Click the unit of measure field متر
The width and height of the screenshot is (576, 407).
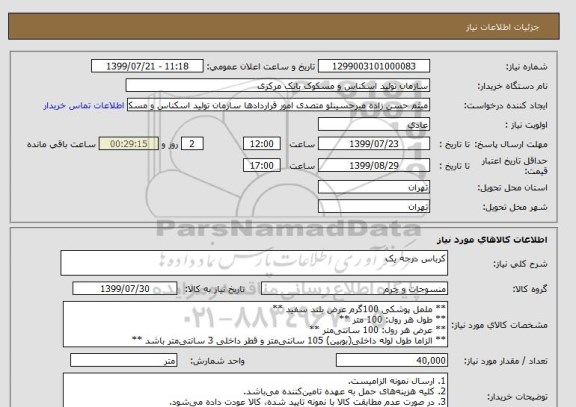click(x=123, y=360)
